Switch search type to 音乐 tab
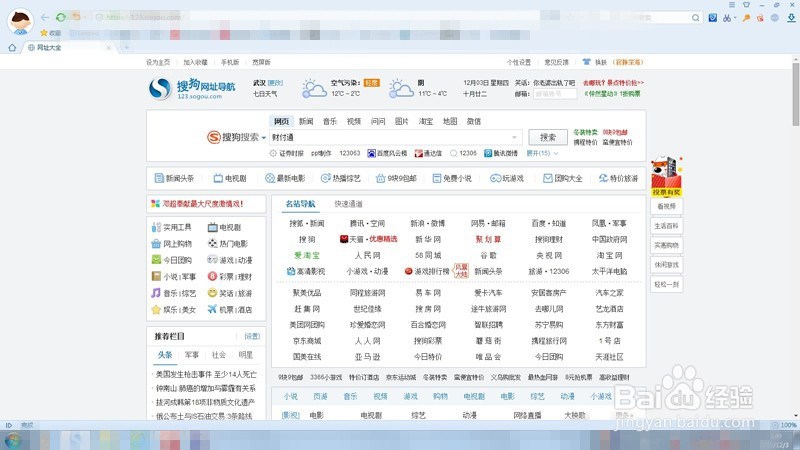 (x=330, y=121)
